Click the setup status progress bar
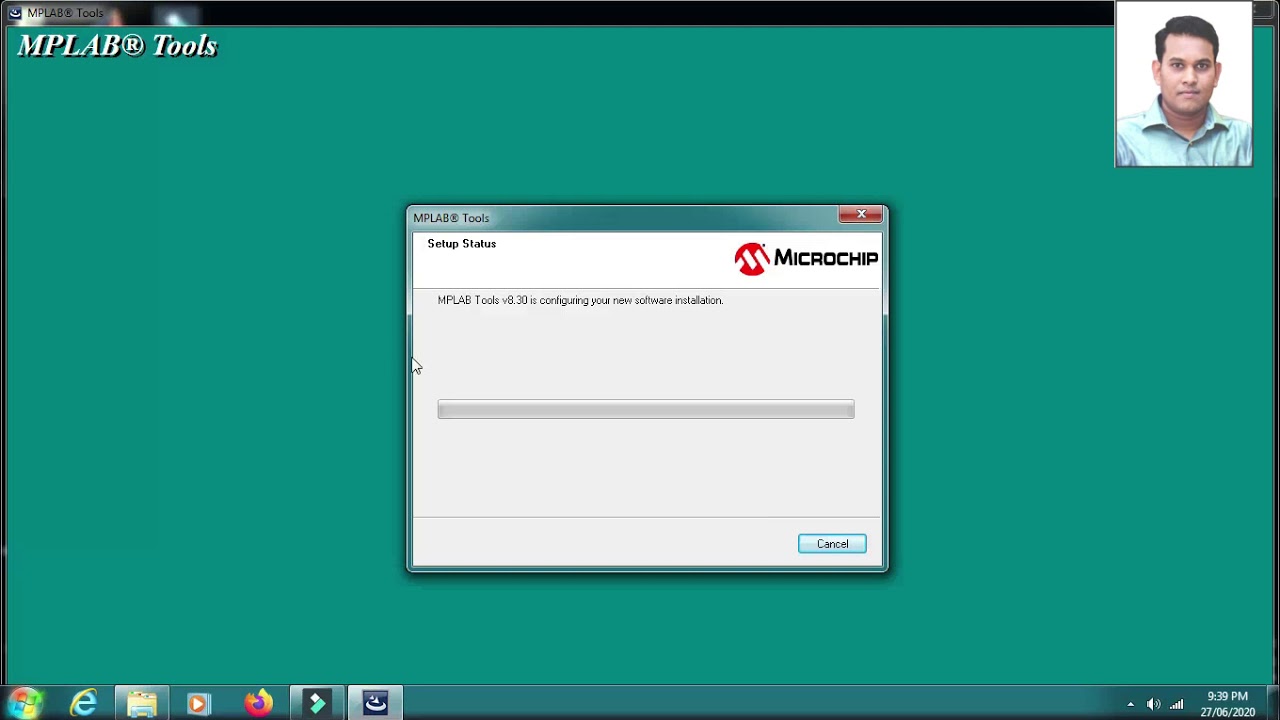Image resolution: width=1280 pixels, height=720 pixels. pos(646,409)
